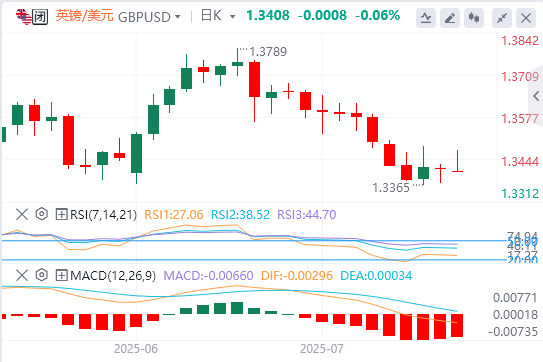Expand side panel with left chevron
The width and height of the screenshot is (543, 362).
pyautogui.click(x=536, y=96)
